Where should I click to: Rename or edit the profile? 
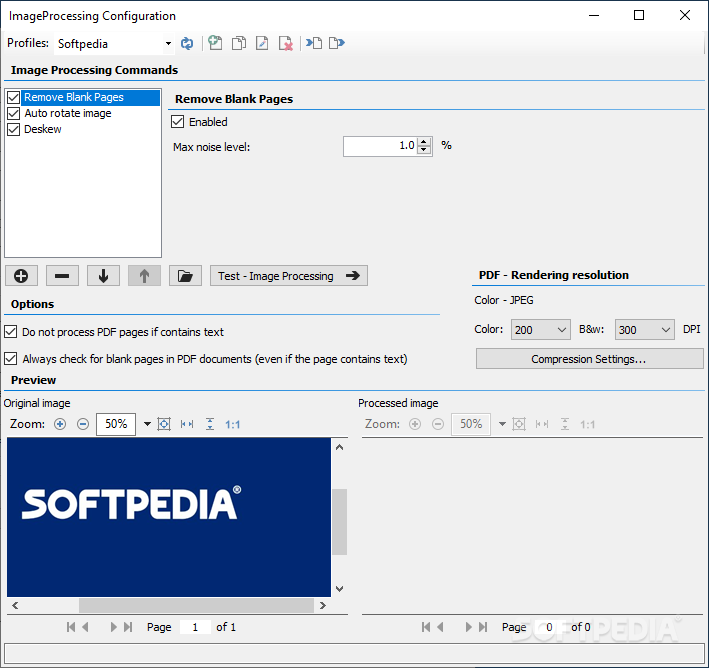(262, 43)
